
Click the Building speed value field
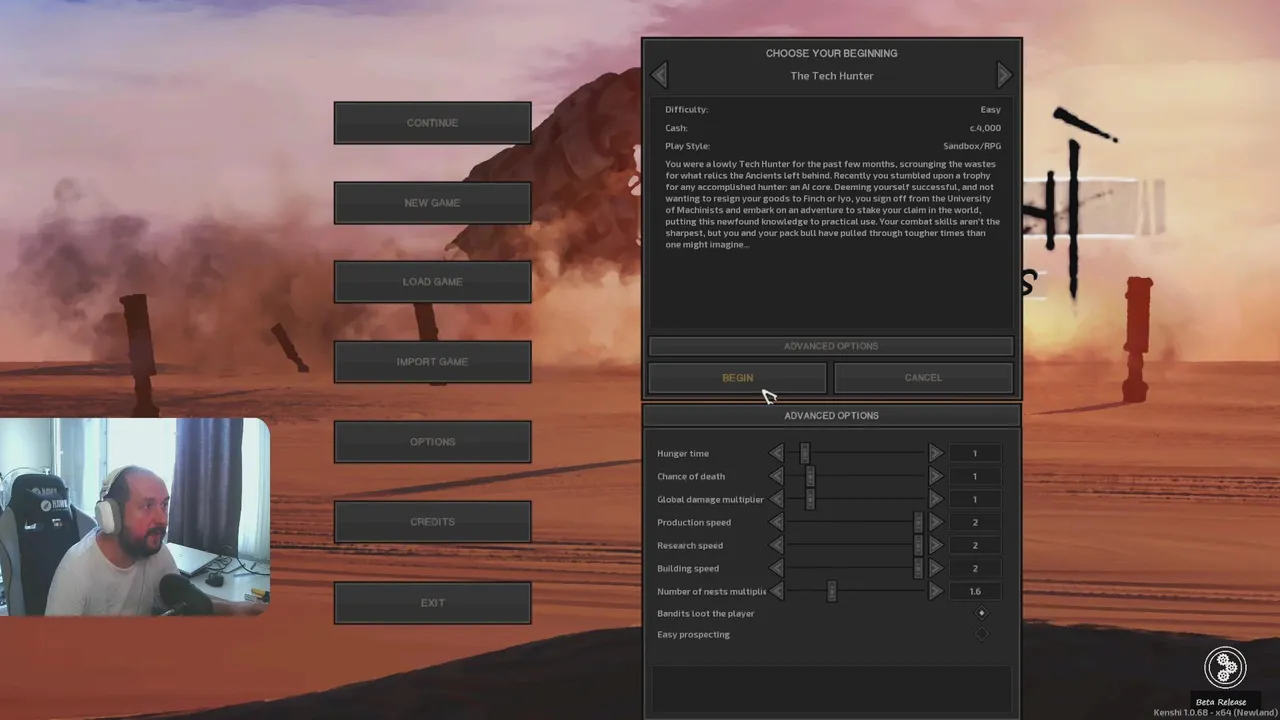975,568
